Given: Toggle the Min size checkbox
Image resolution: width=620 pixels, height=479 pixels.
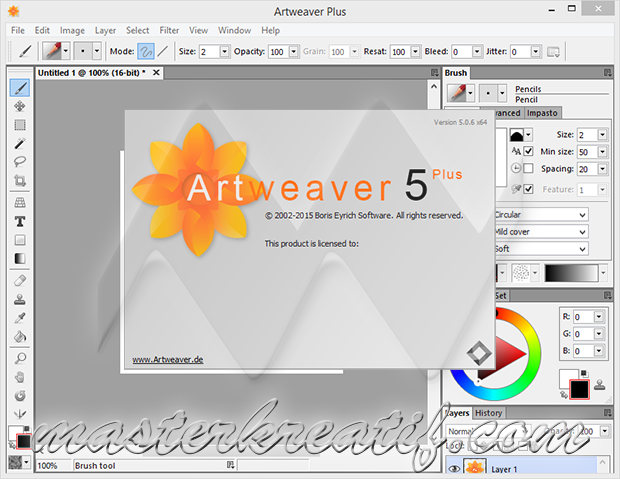Looking at the screenshot, I should pyautogui.click(x=528, y=151).
